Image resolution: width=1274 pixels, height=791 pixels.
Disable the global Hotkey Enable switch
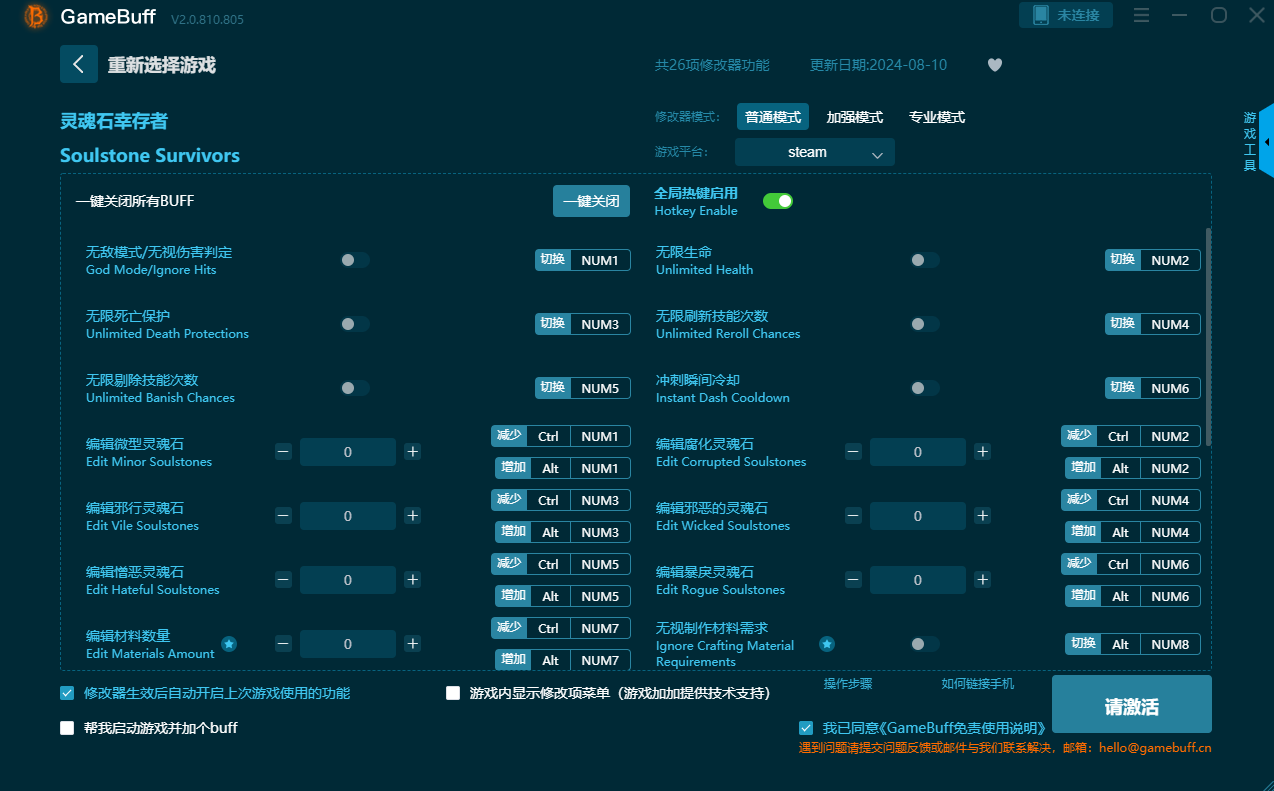[778, 201]
